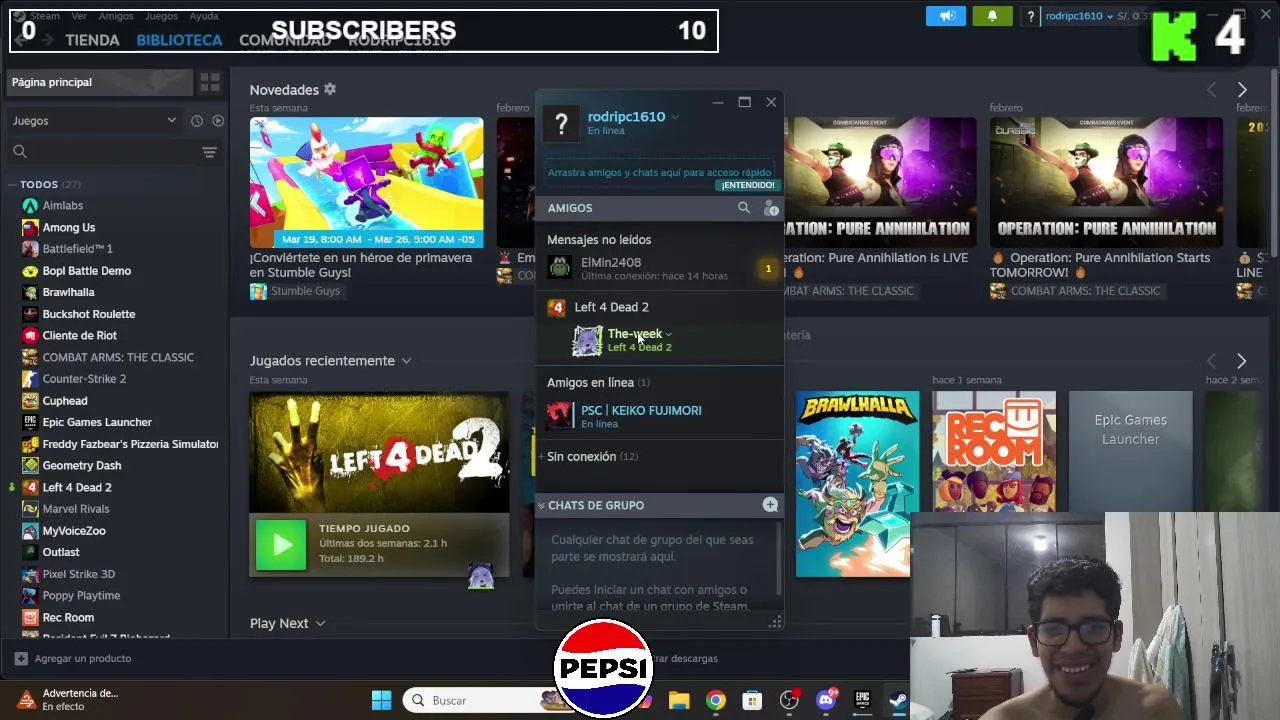Open Novedades settings gear icon
1280x720 pixels.
[x=330, y=89]
